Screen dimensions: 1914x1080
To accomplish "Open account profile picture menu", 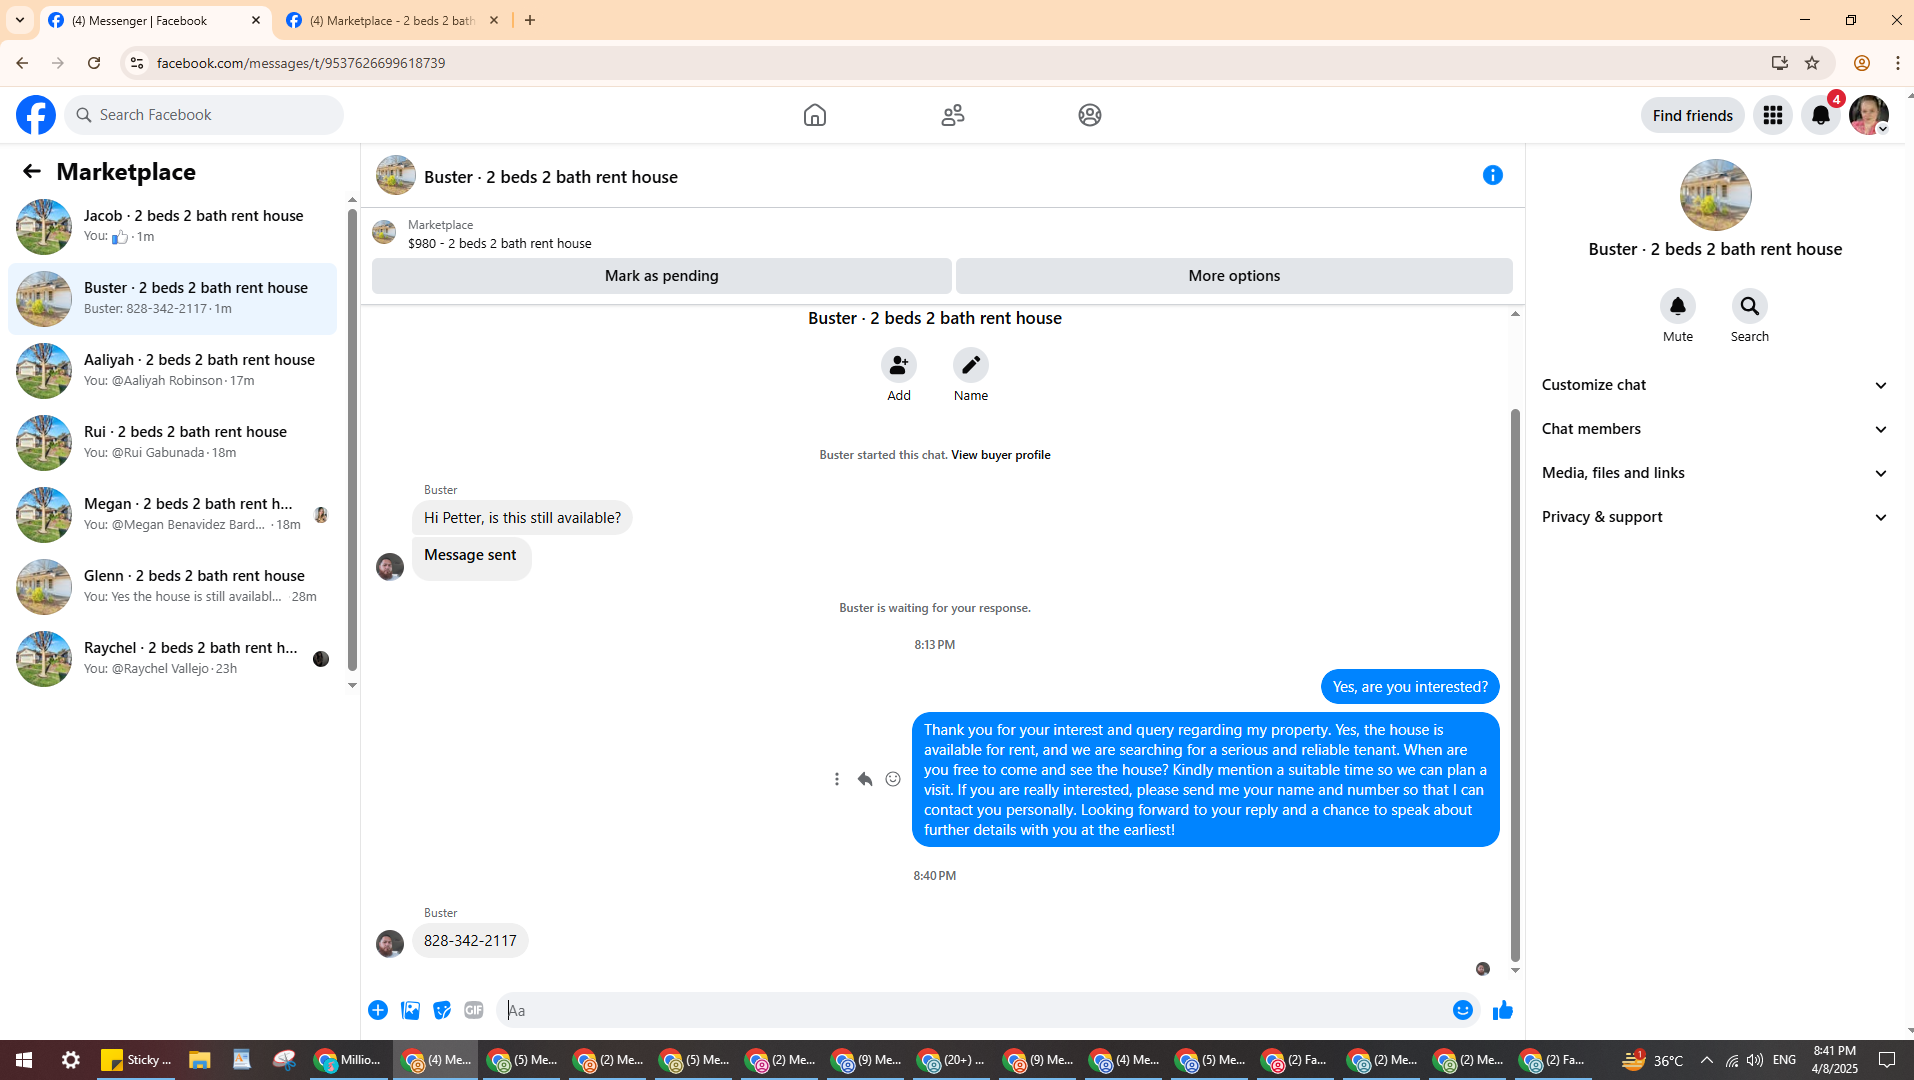I will pyautogui.click(x=1869, y=115).
